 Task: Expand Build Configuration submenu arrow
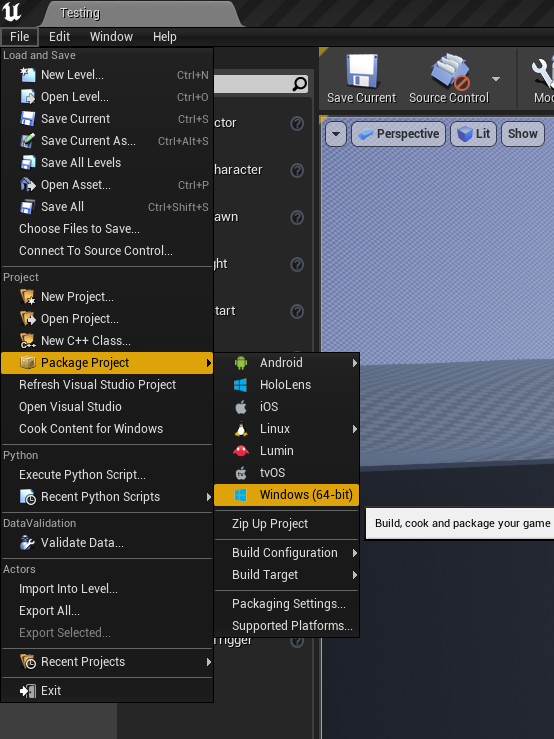pos(354,553)
